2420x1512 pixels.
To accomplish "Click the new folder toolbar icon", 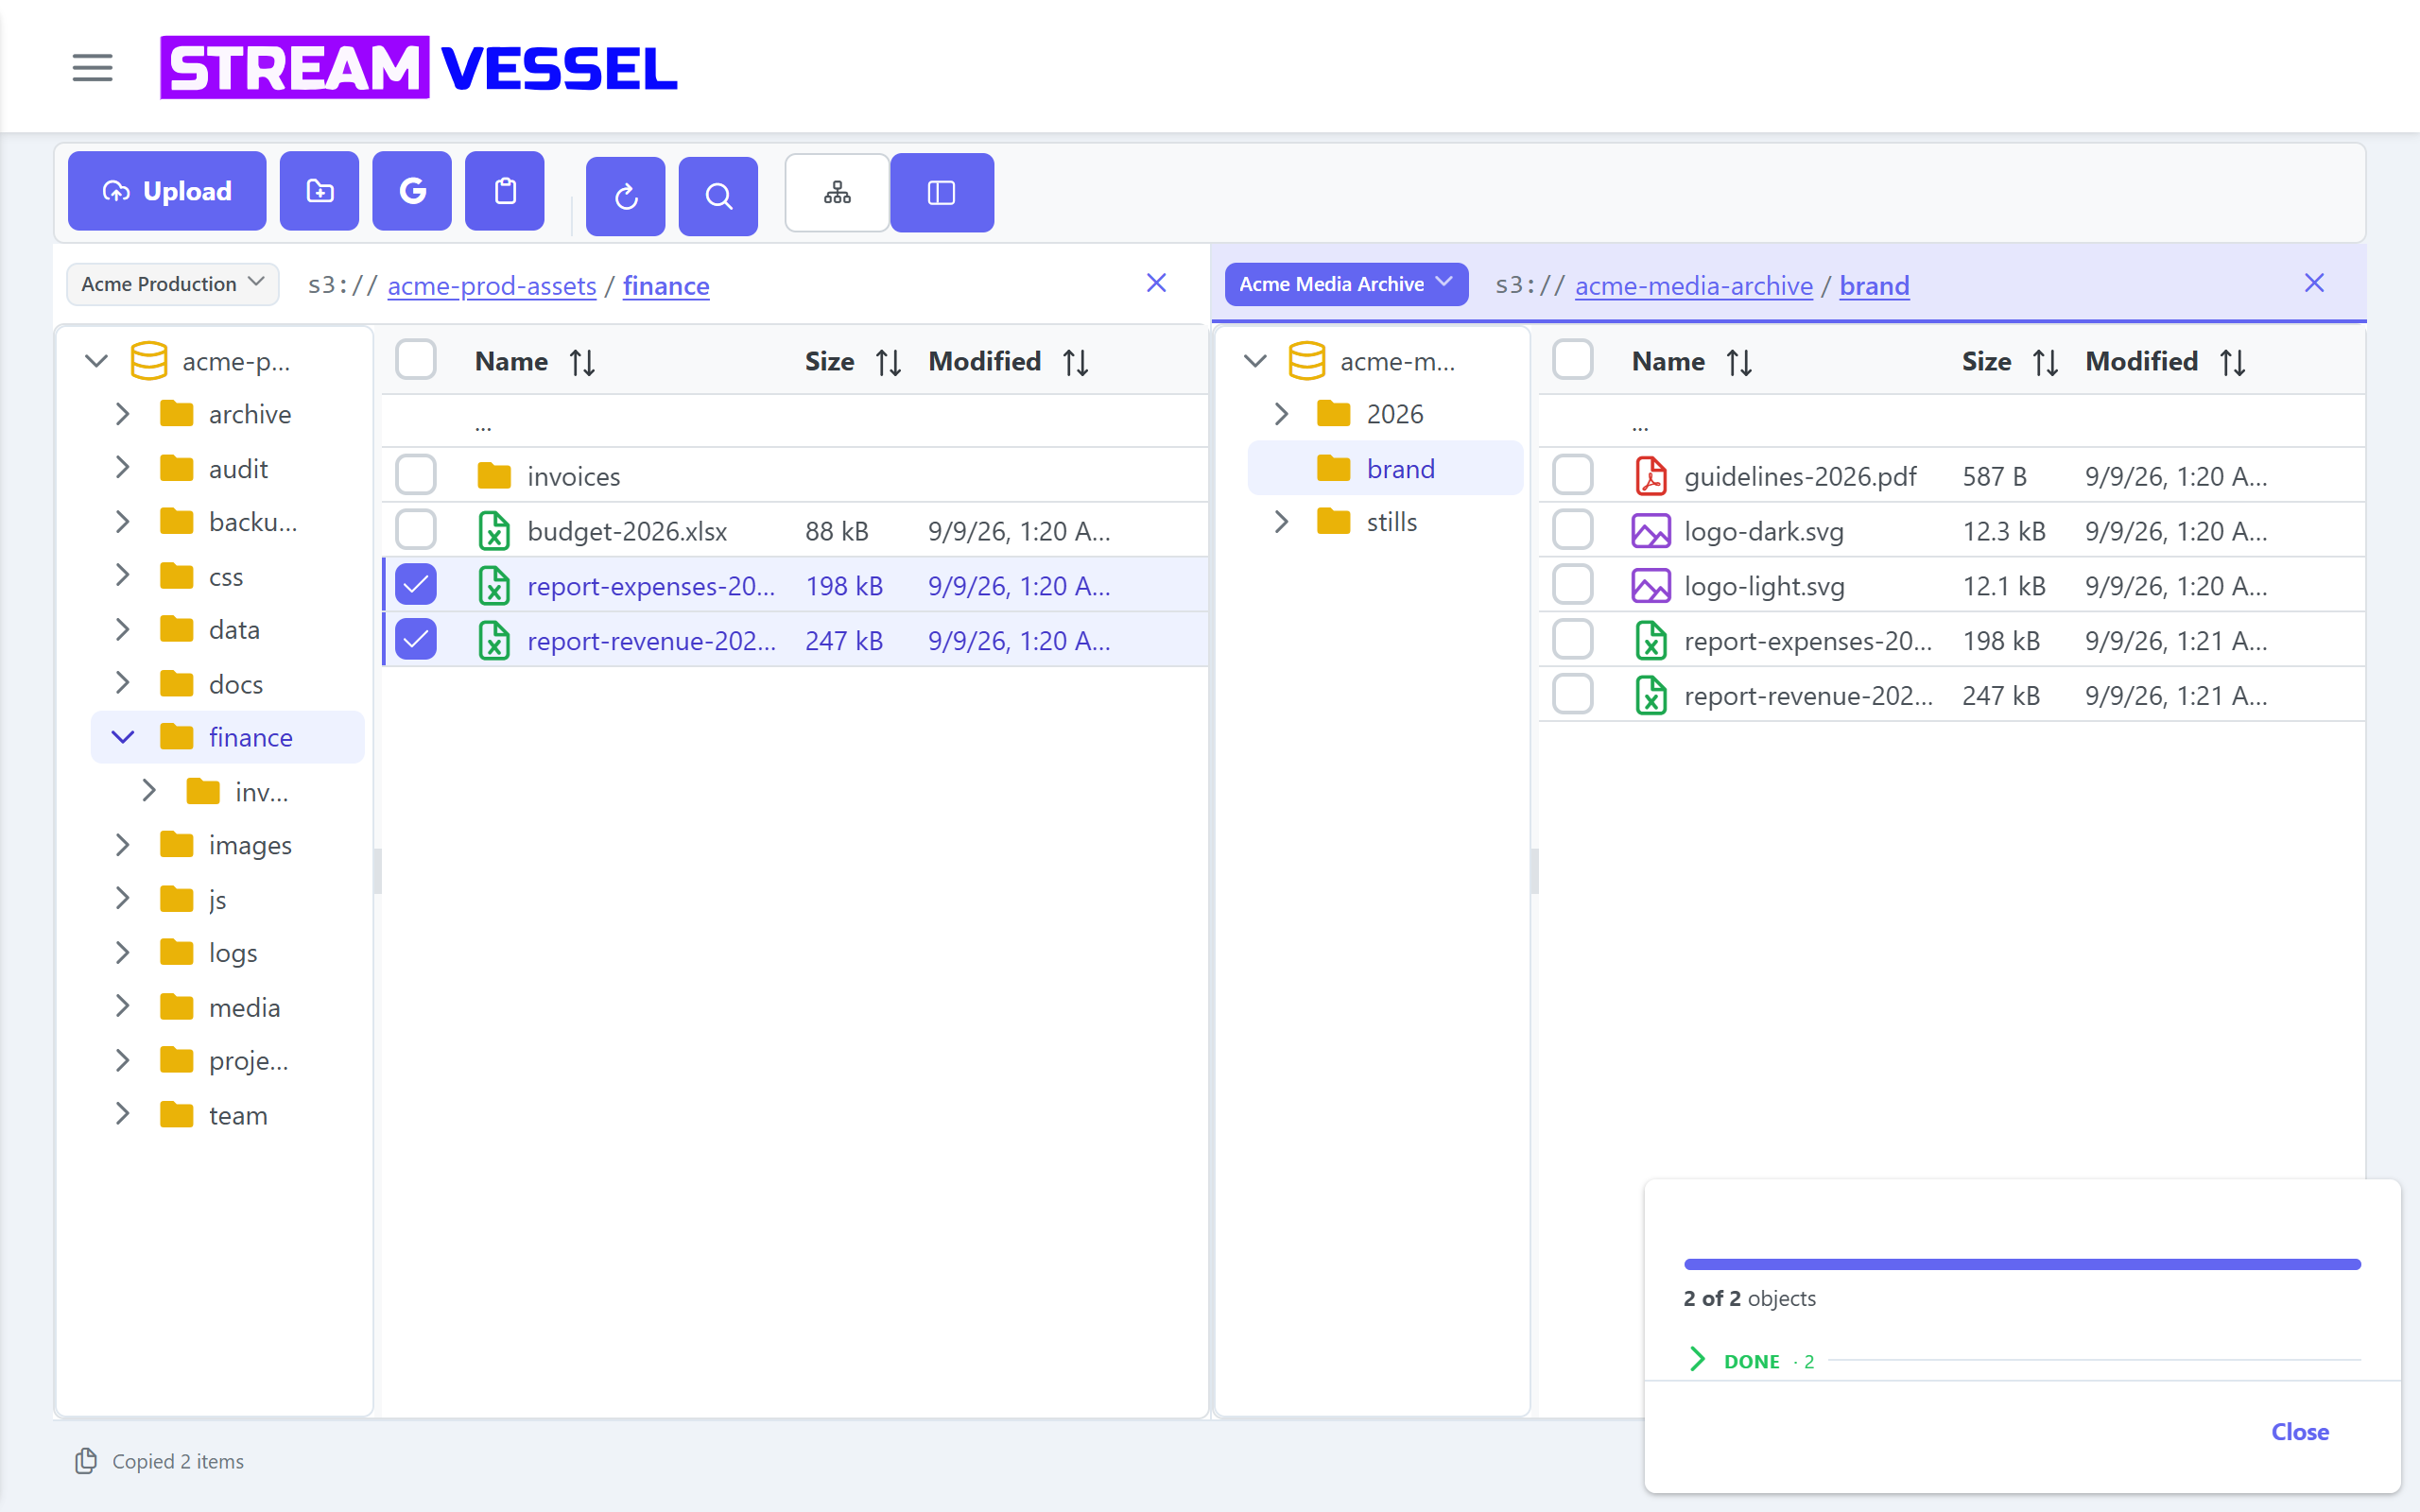I will pyautogui.click(x=319, y=191).
